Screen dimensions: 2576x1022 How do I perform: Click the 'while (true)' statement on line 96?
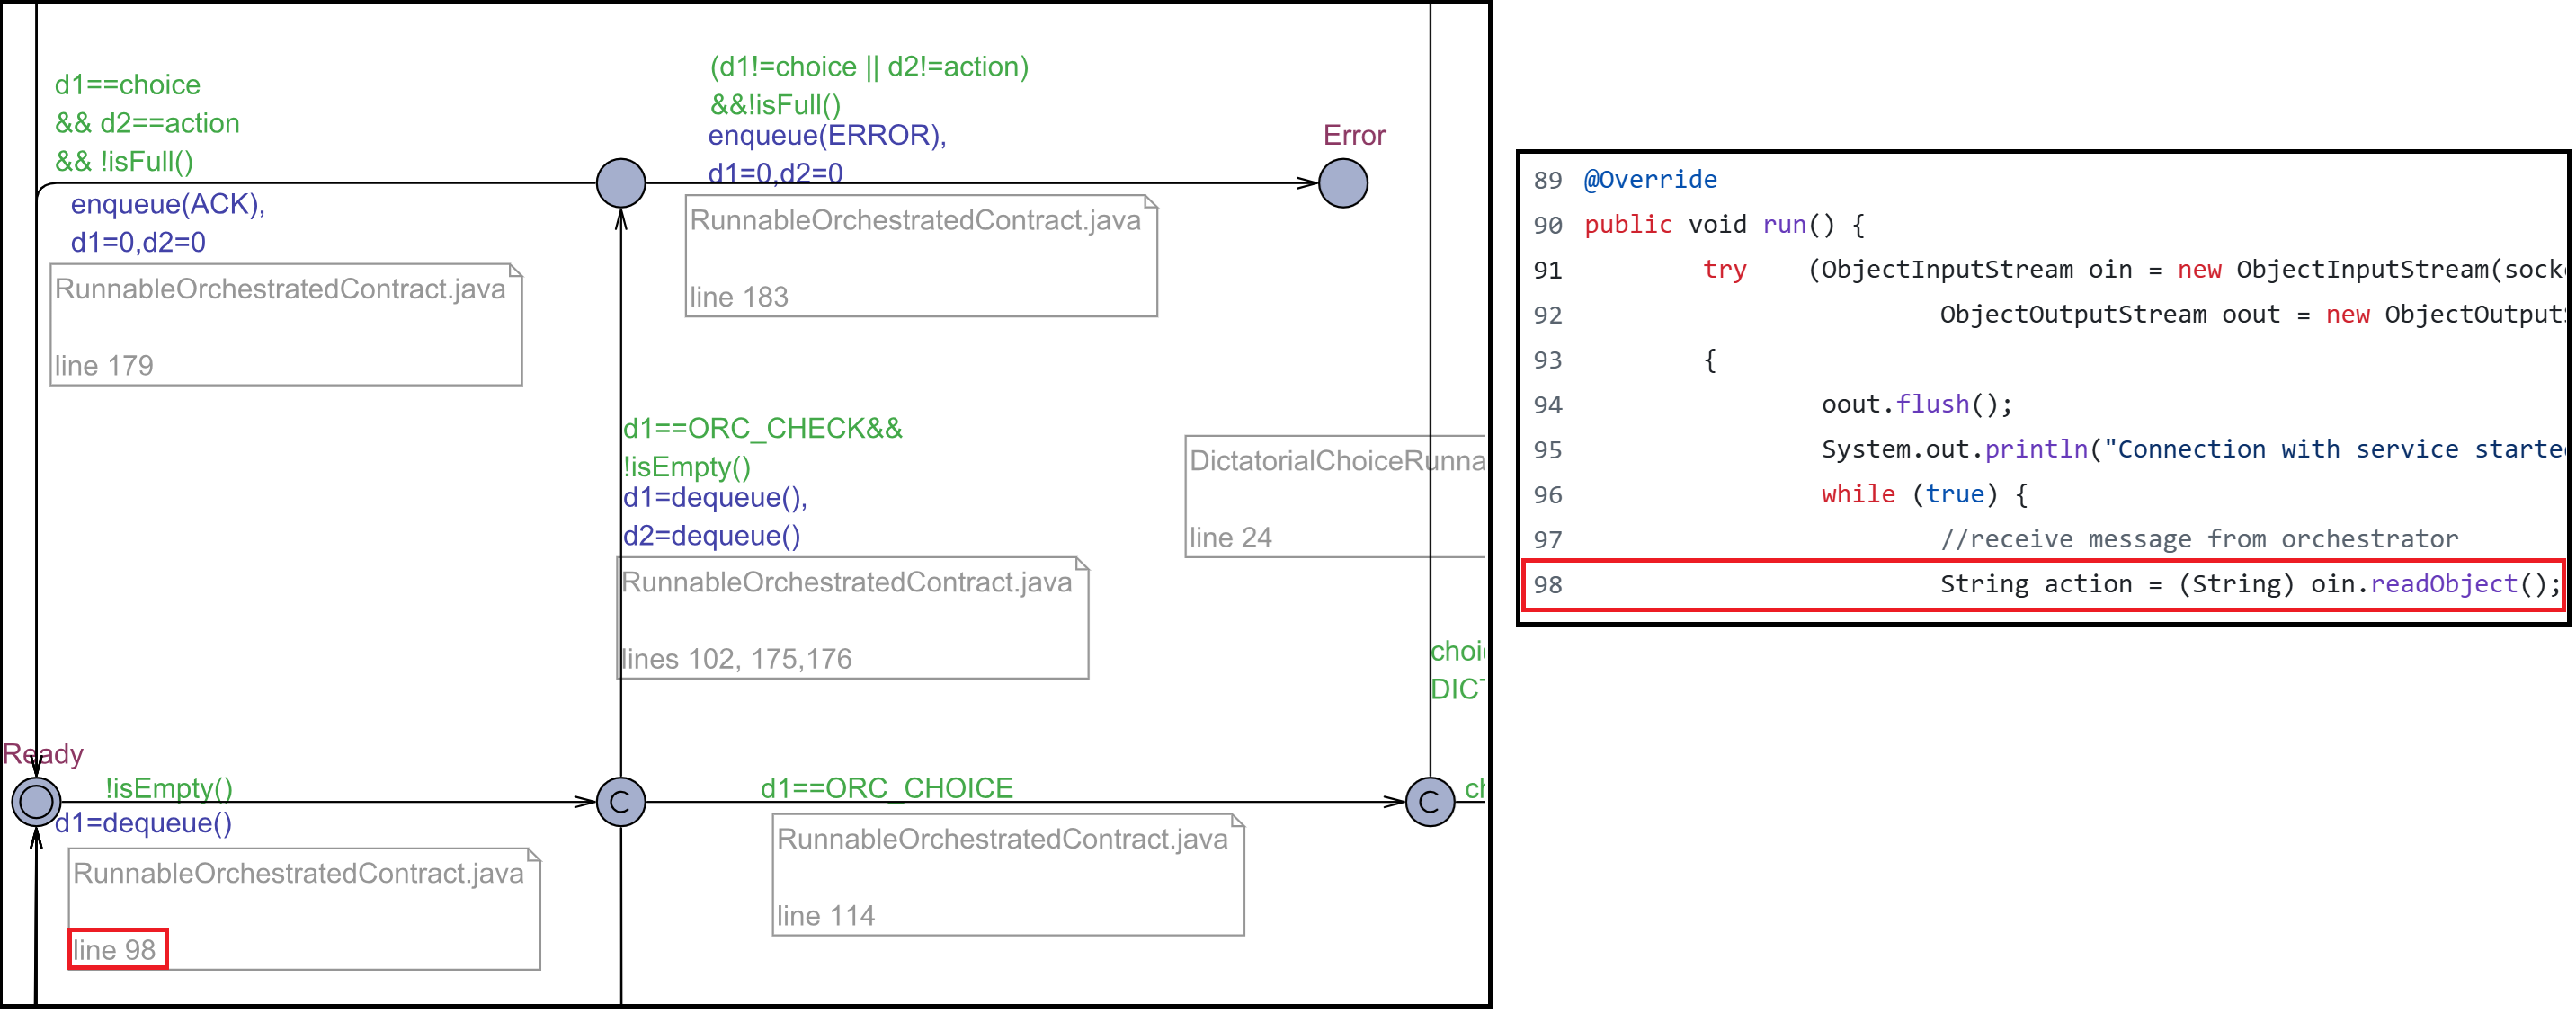pos(1909,494)
